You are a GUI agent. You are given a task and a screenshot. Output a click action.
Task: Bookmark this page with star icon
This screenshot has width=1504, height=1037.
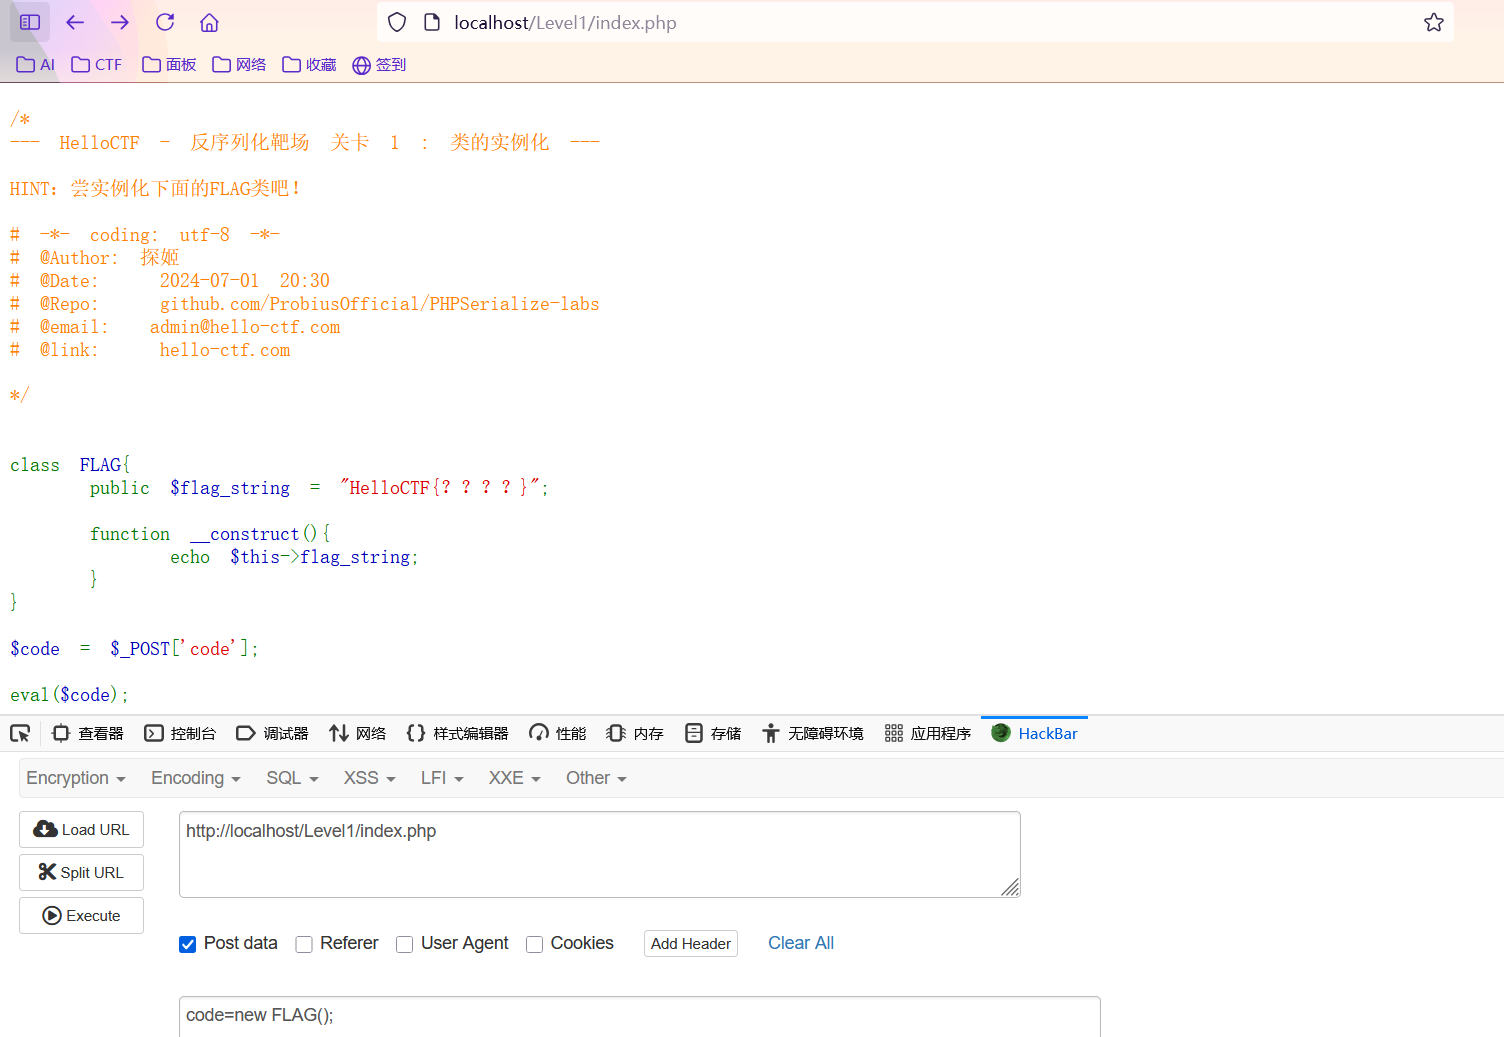[x=1433, y=22]
